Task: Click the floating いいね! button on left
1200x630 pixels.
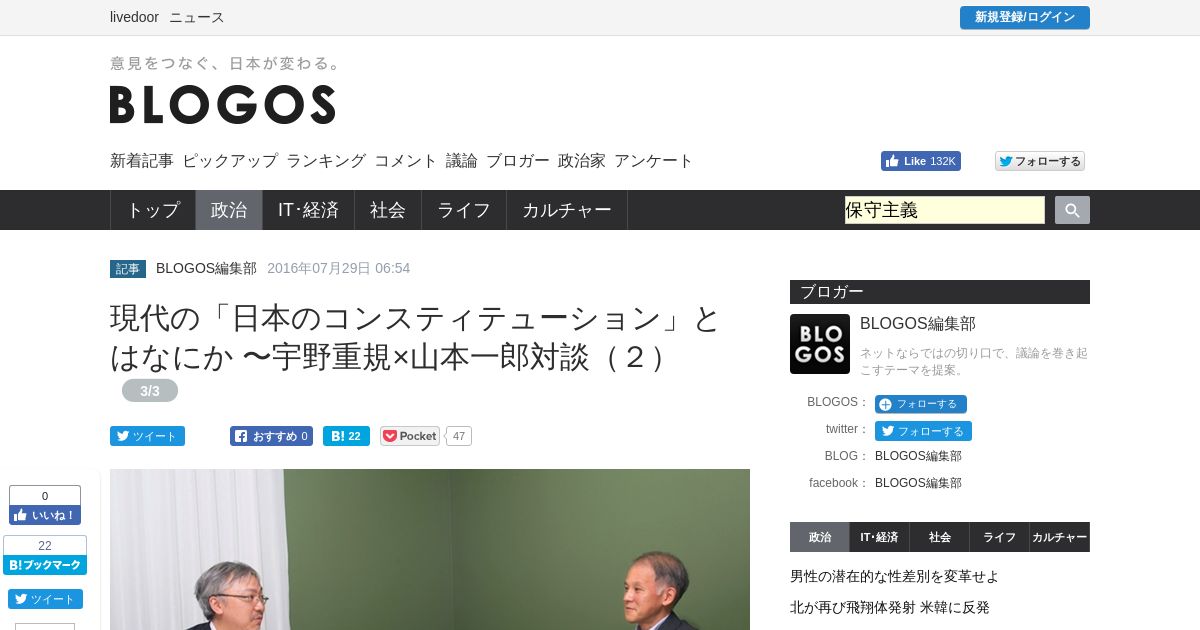Action: [45, 515]
